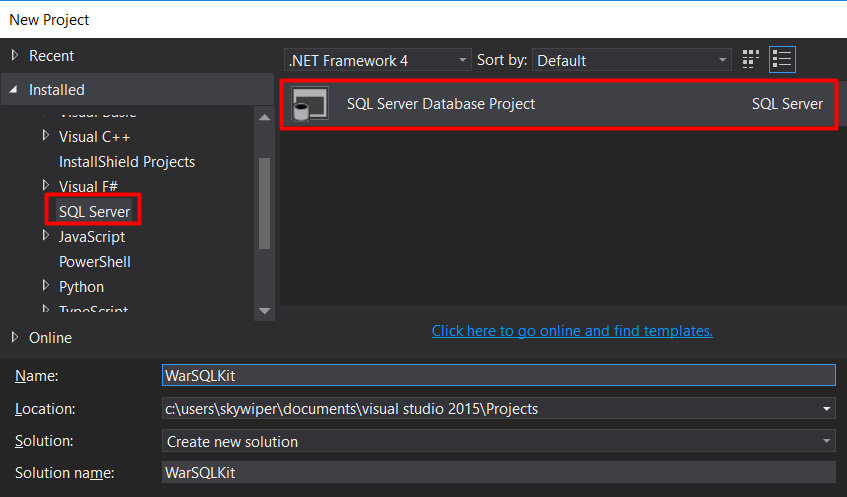
Task: Select Python template category
Action: coord(81,287)
